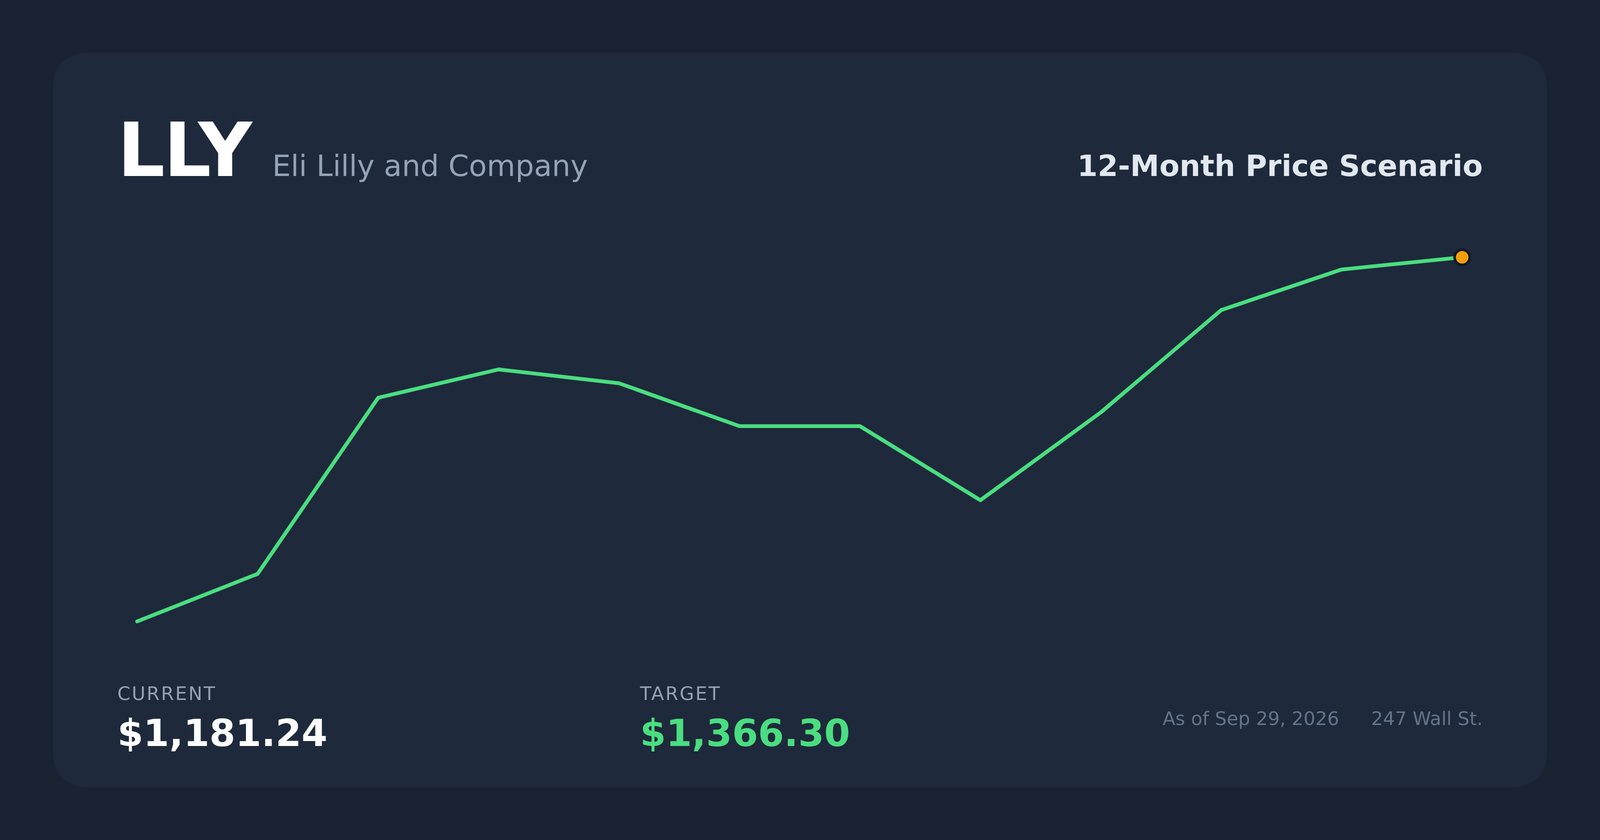This screenshot has width=1600, height=840.
Task: Click the 12-Month Price Scenario heading
Action: coord(1279,166)
